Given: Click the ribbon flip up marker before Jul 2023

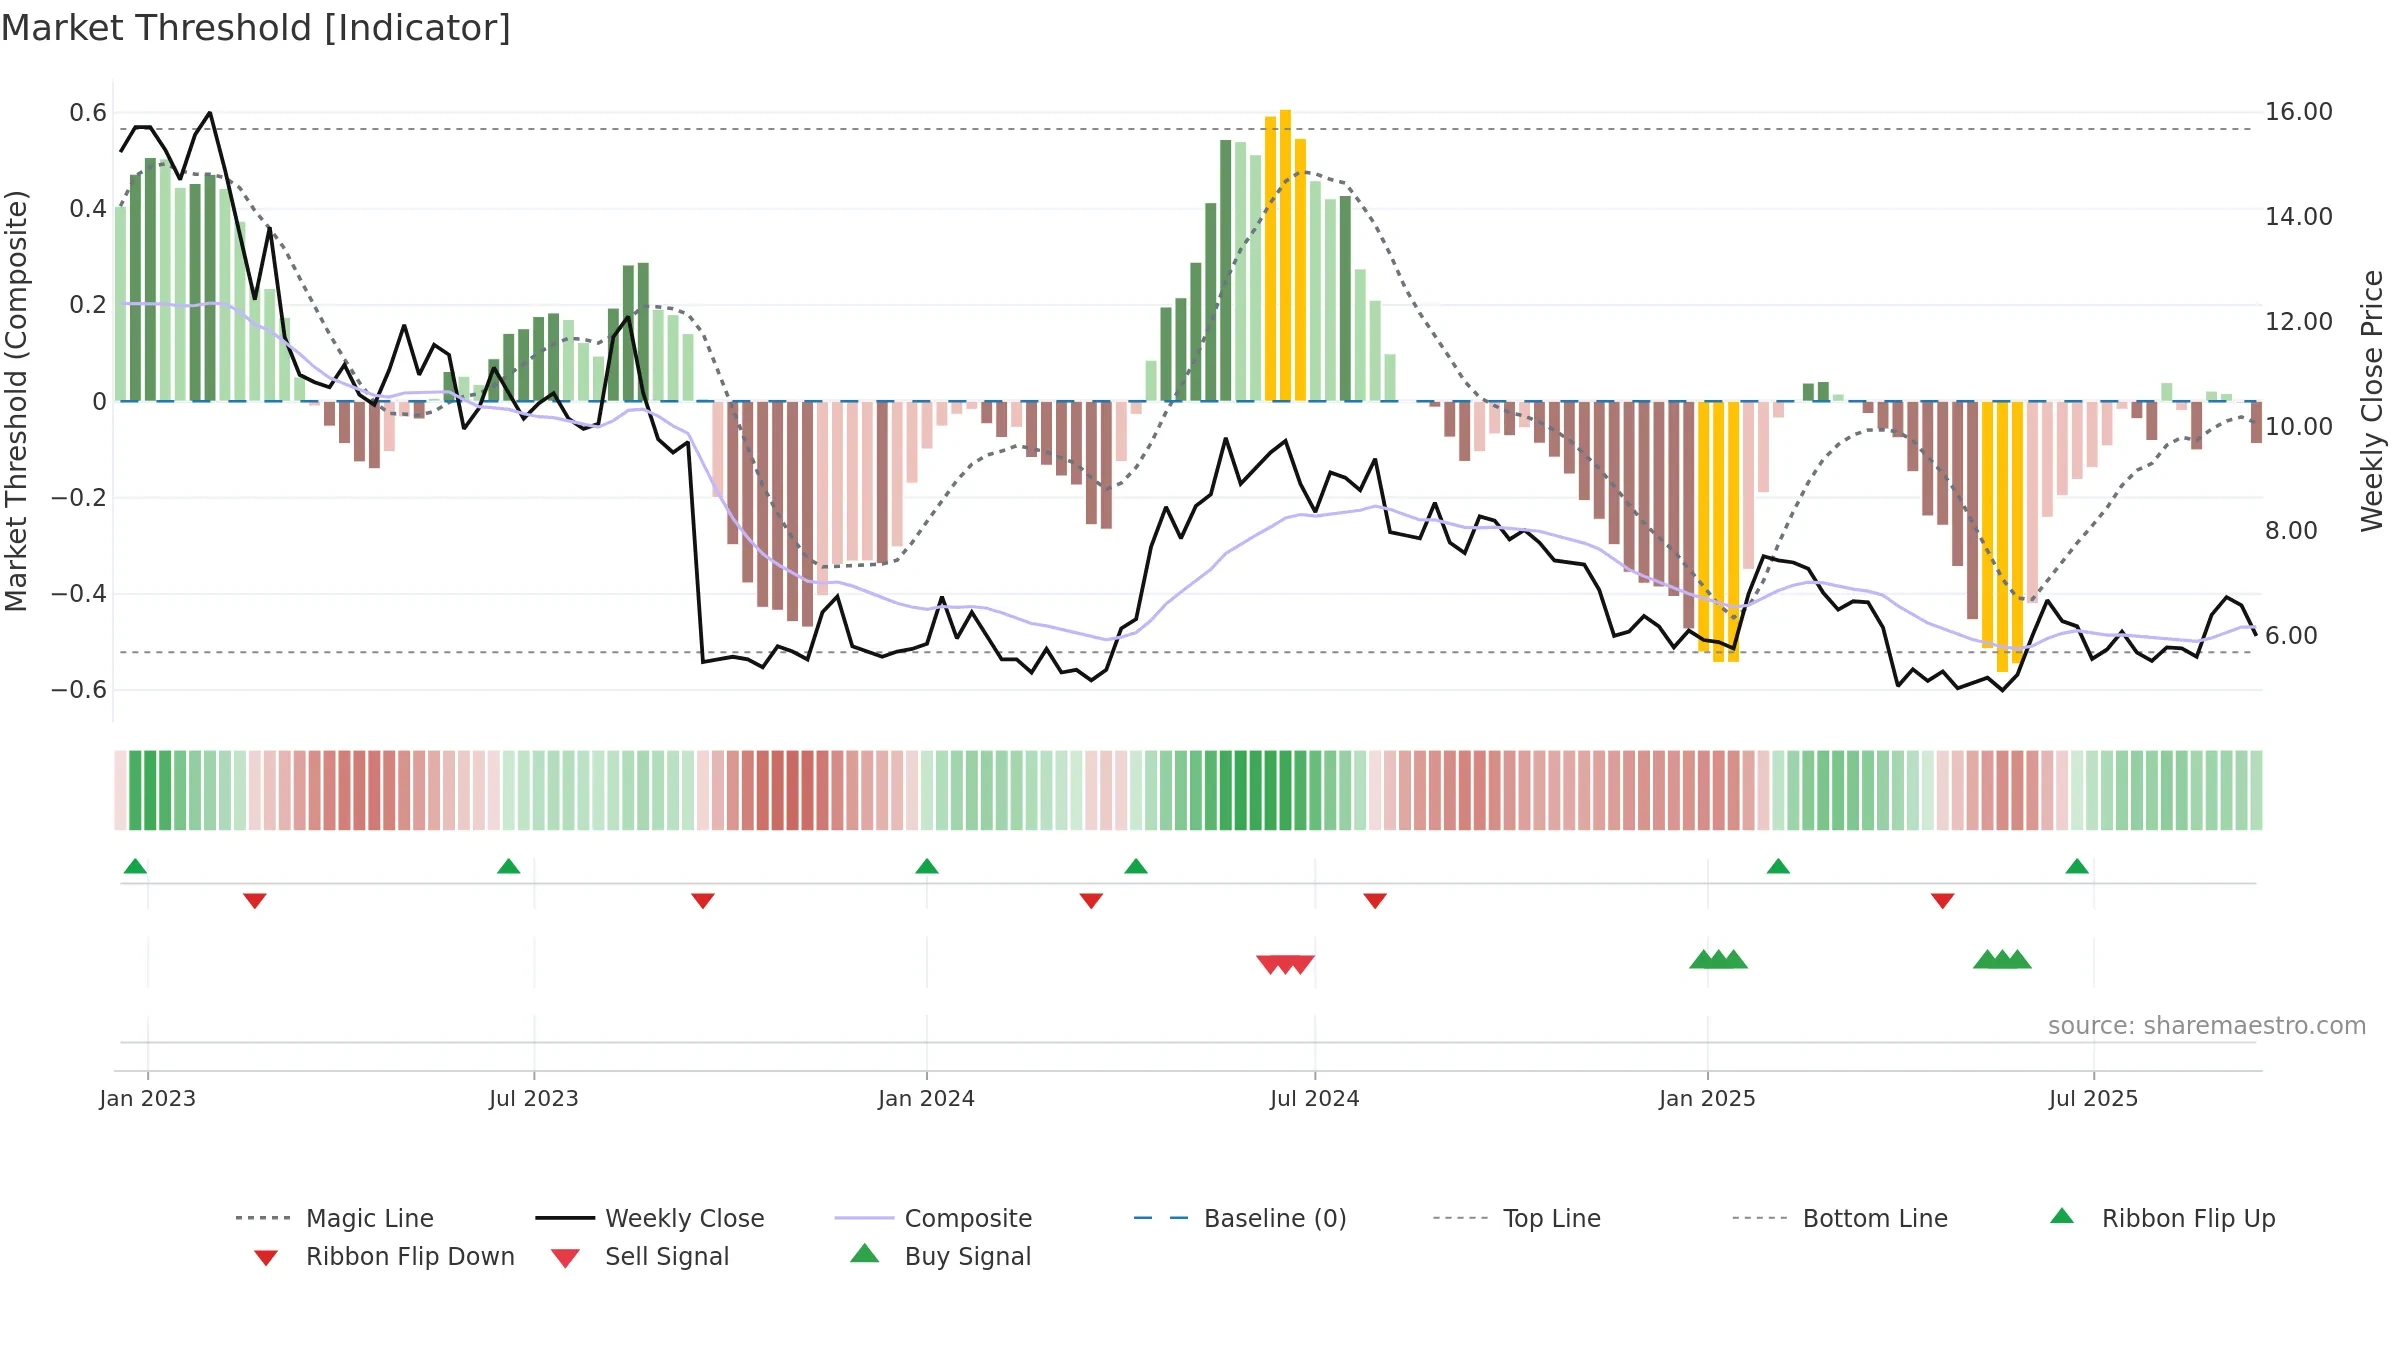Looking at the screenshot, I should point(508,866).
